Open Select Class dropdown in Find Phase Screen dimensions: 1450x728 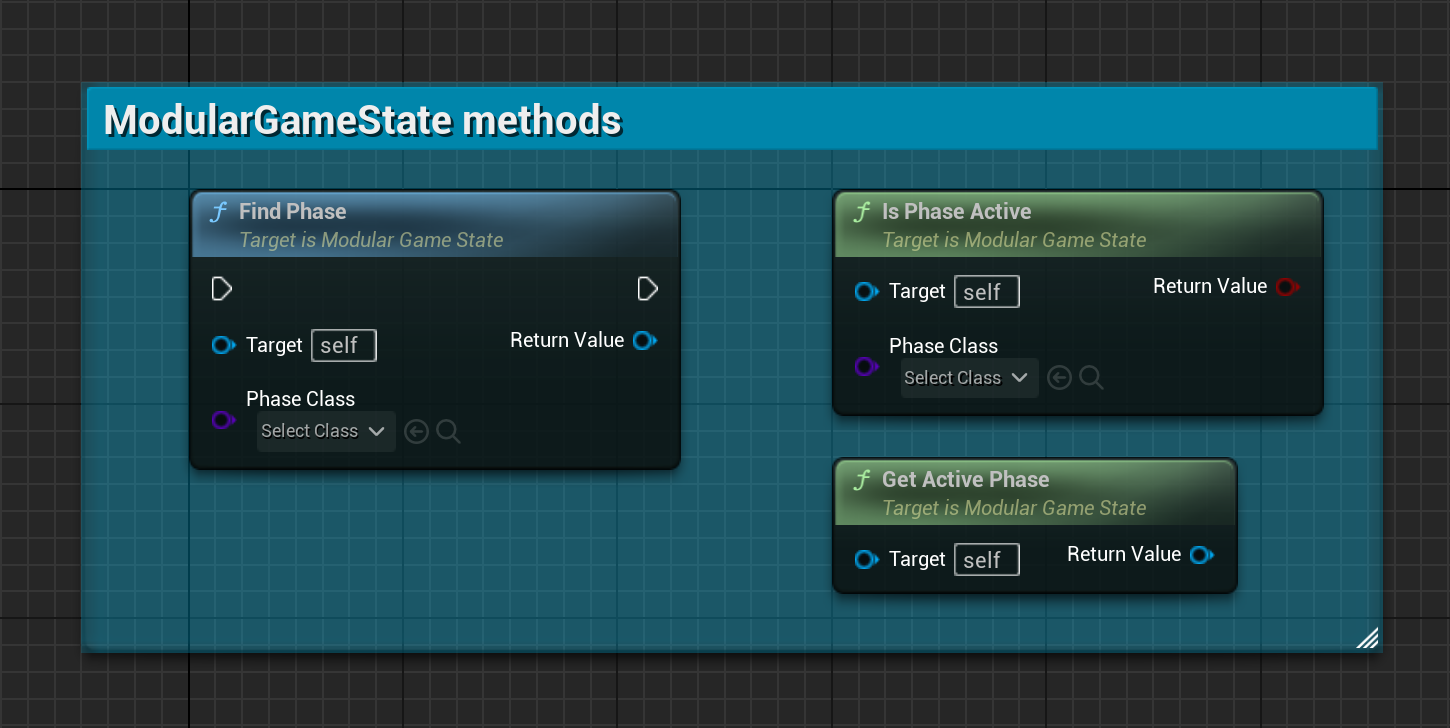326,431
